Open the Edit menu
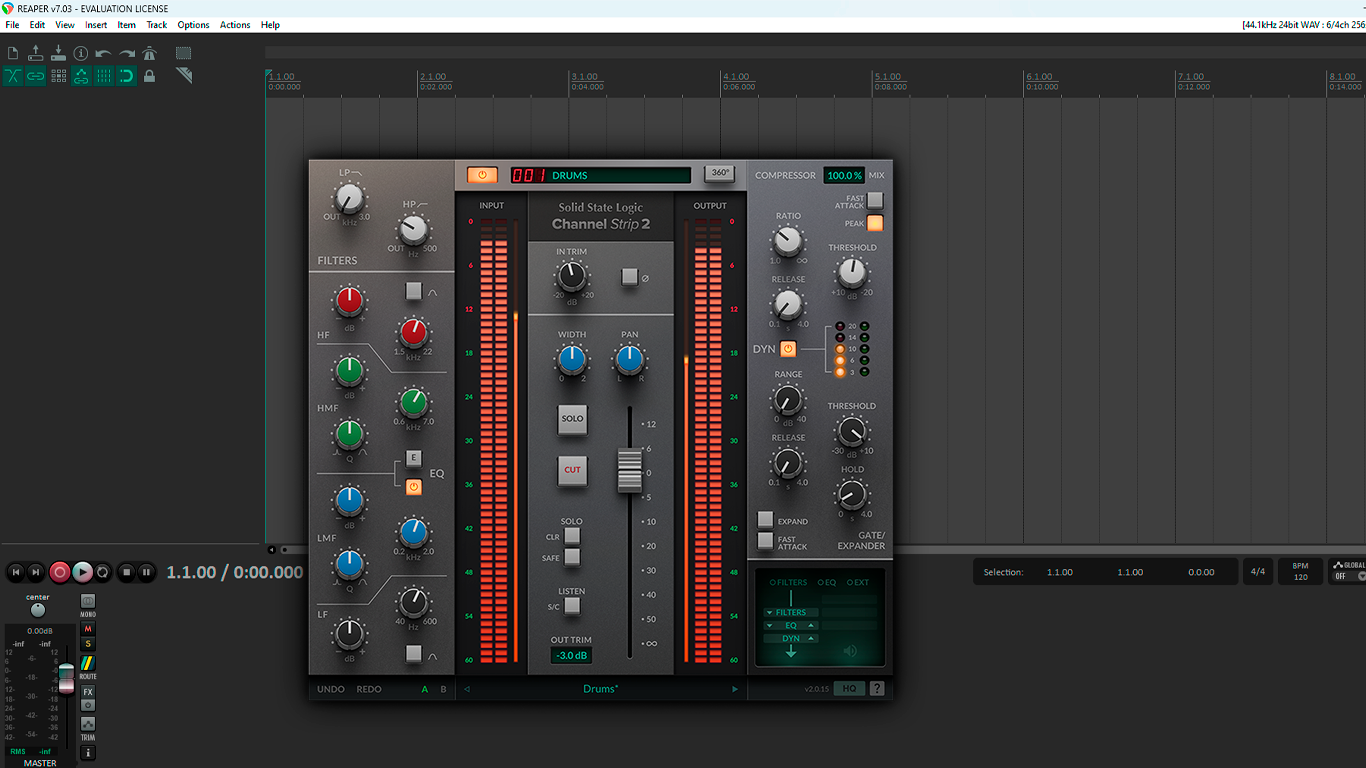Image resolution: width=1366 pixels, height=768 pixels. pyautogui.click(x=37, y=25)
